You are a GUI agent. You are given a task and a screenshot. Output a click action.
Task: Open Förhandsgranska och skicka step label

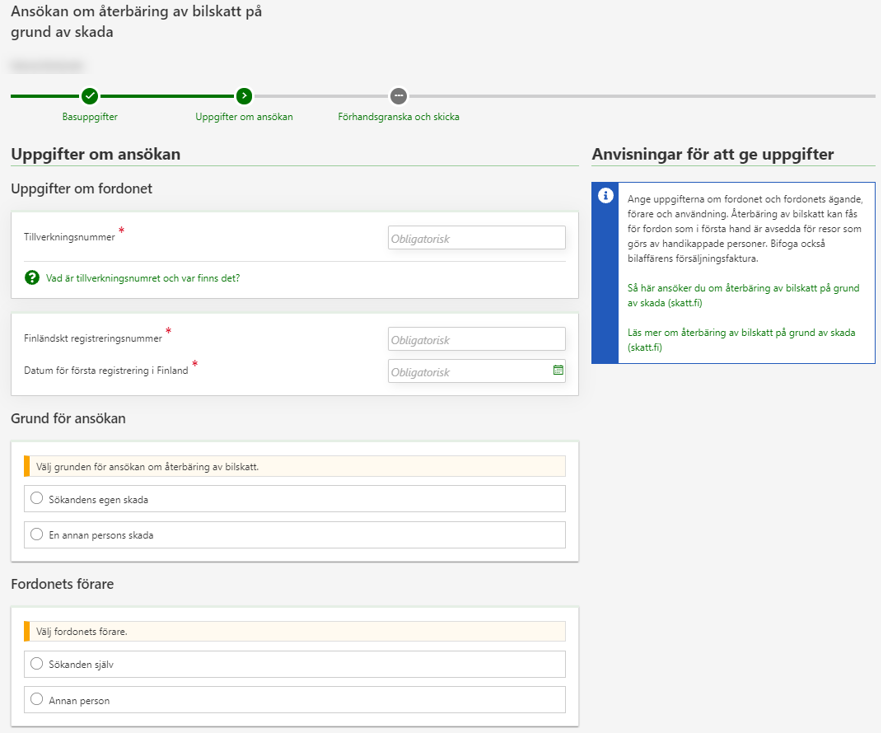(x=399, y=117)
